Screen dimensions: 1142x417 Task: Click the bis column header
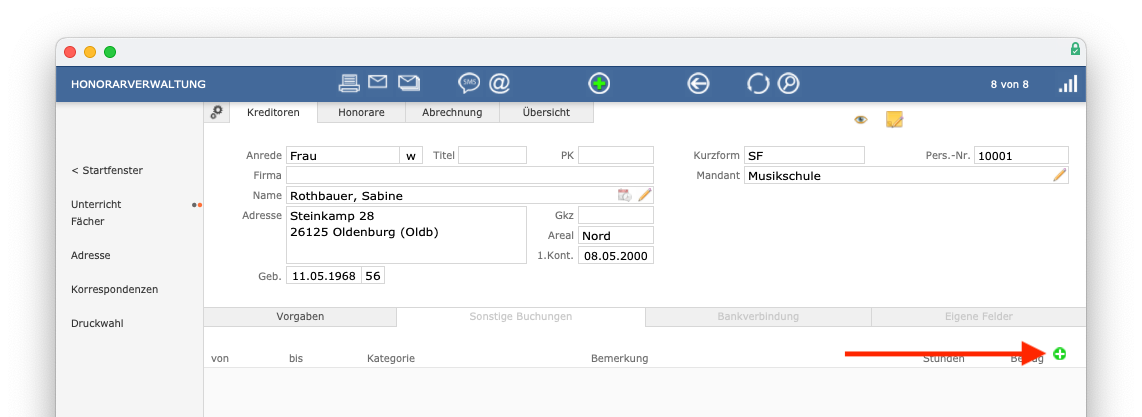click(x=296, y=358)
